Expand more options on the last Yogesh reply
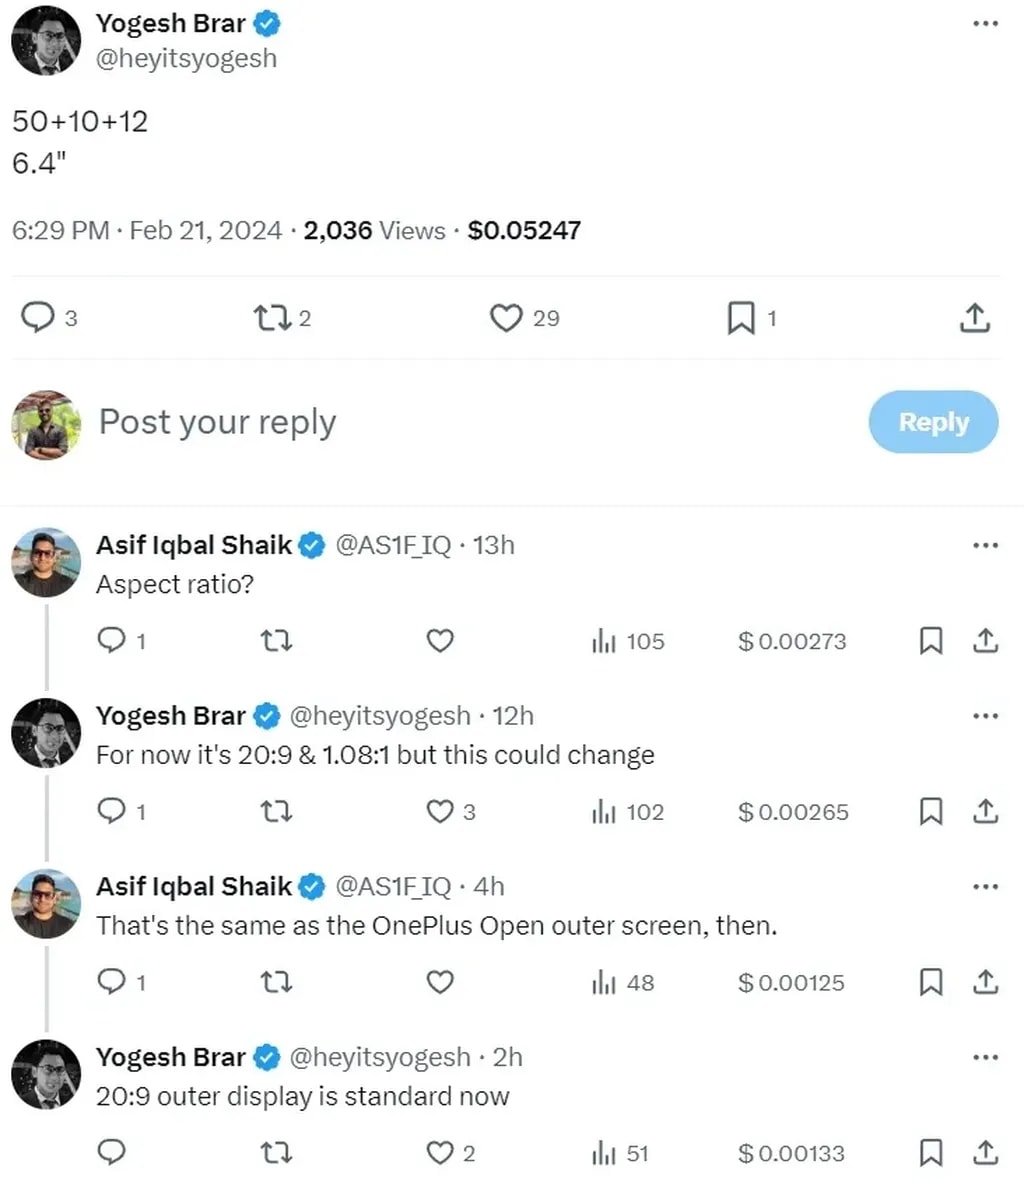Screen dimensions: 1024x1185 pyautogui.click(x=985, y=1057)
